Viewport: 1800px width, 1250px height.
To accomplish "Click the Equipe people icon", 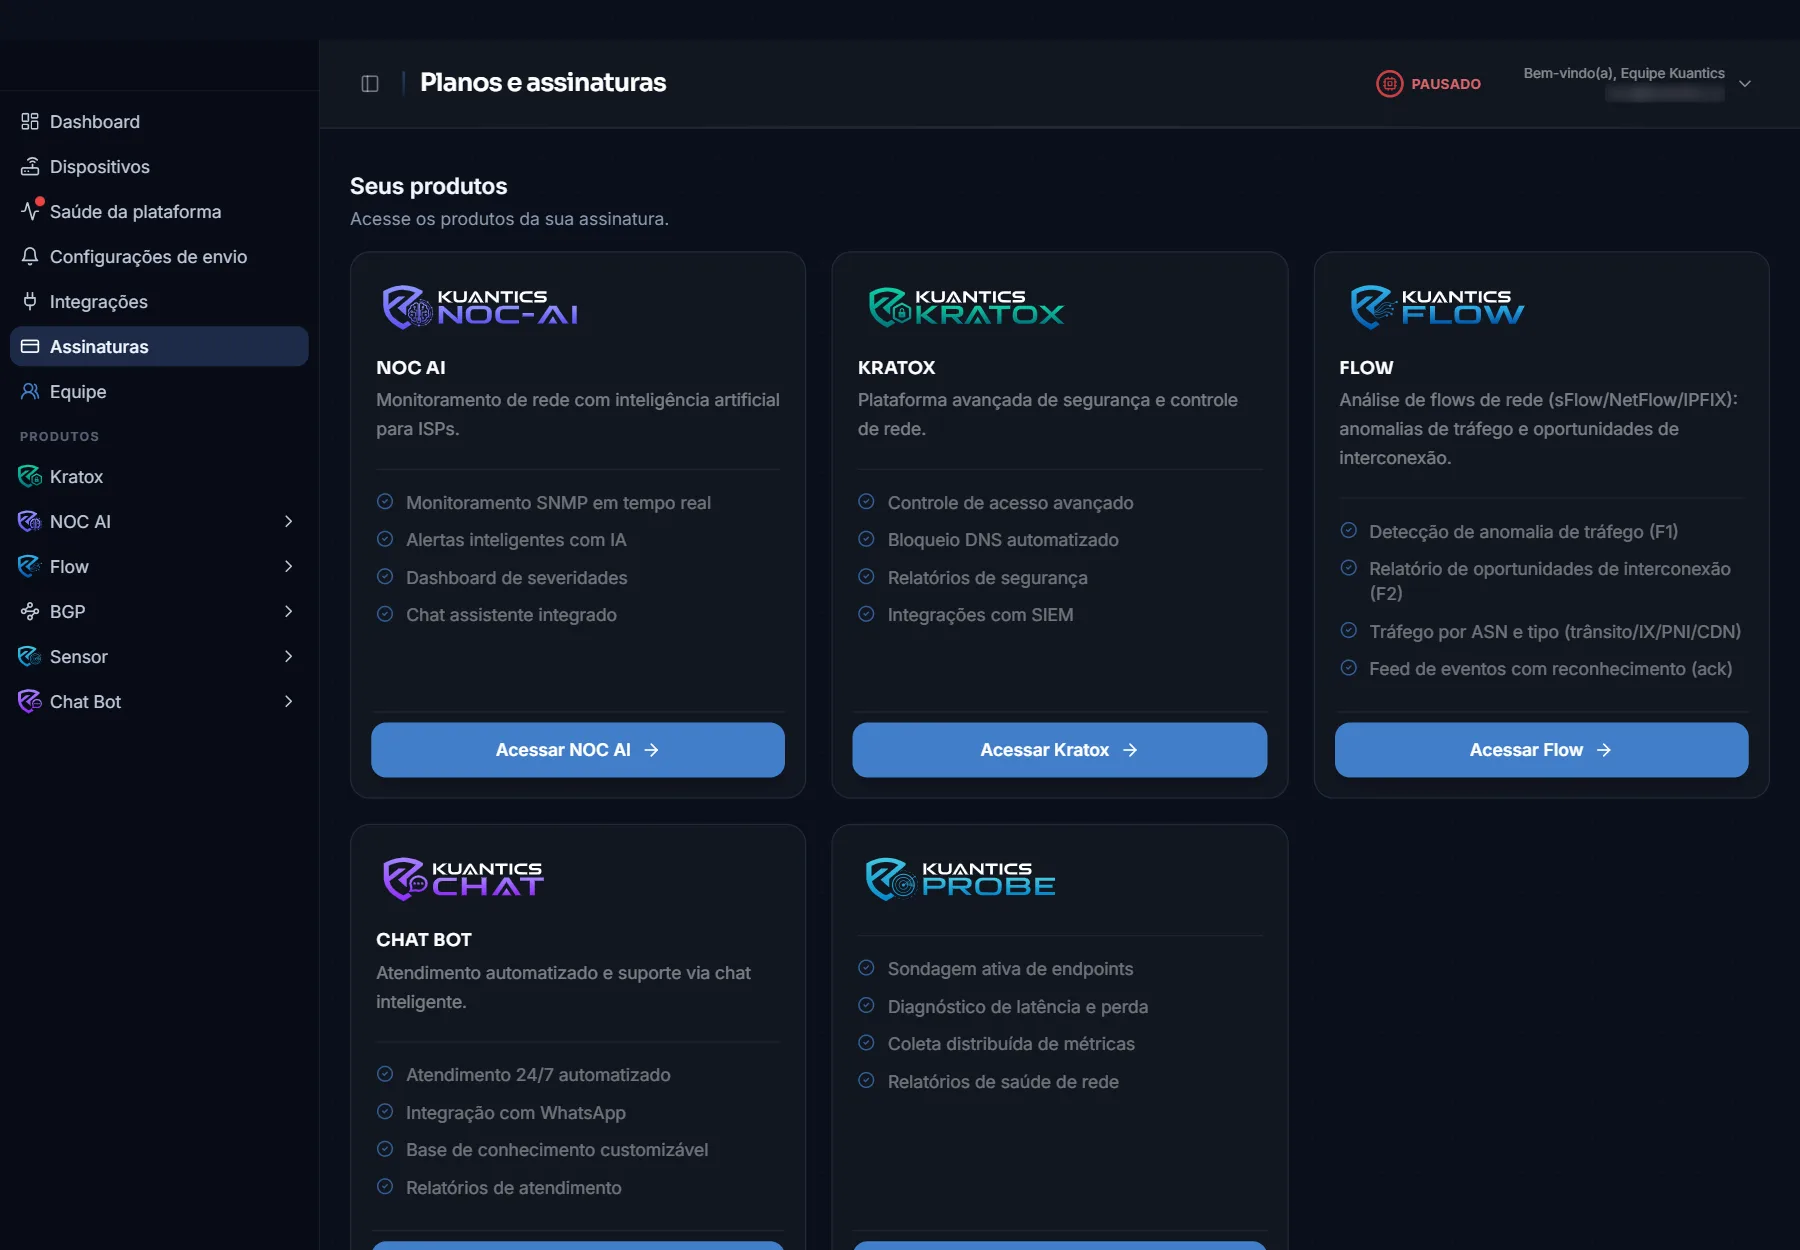I will click(x=30, y=391).
